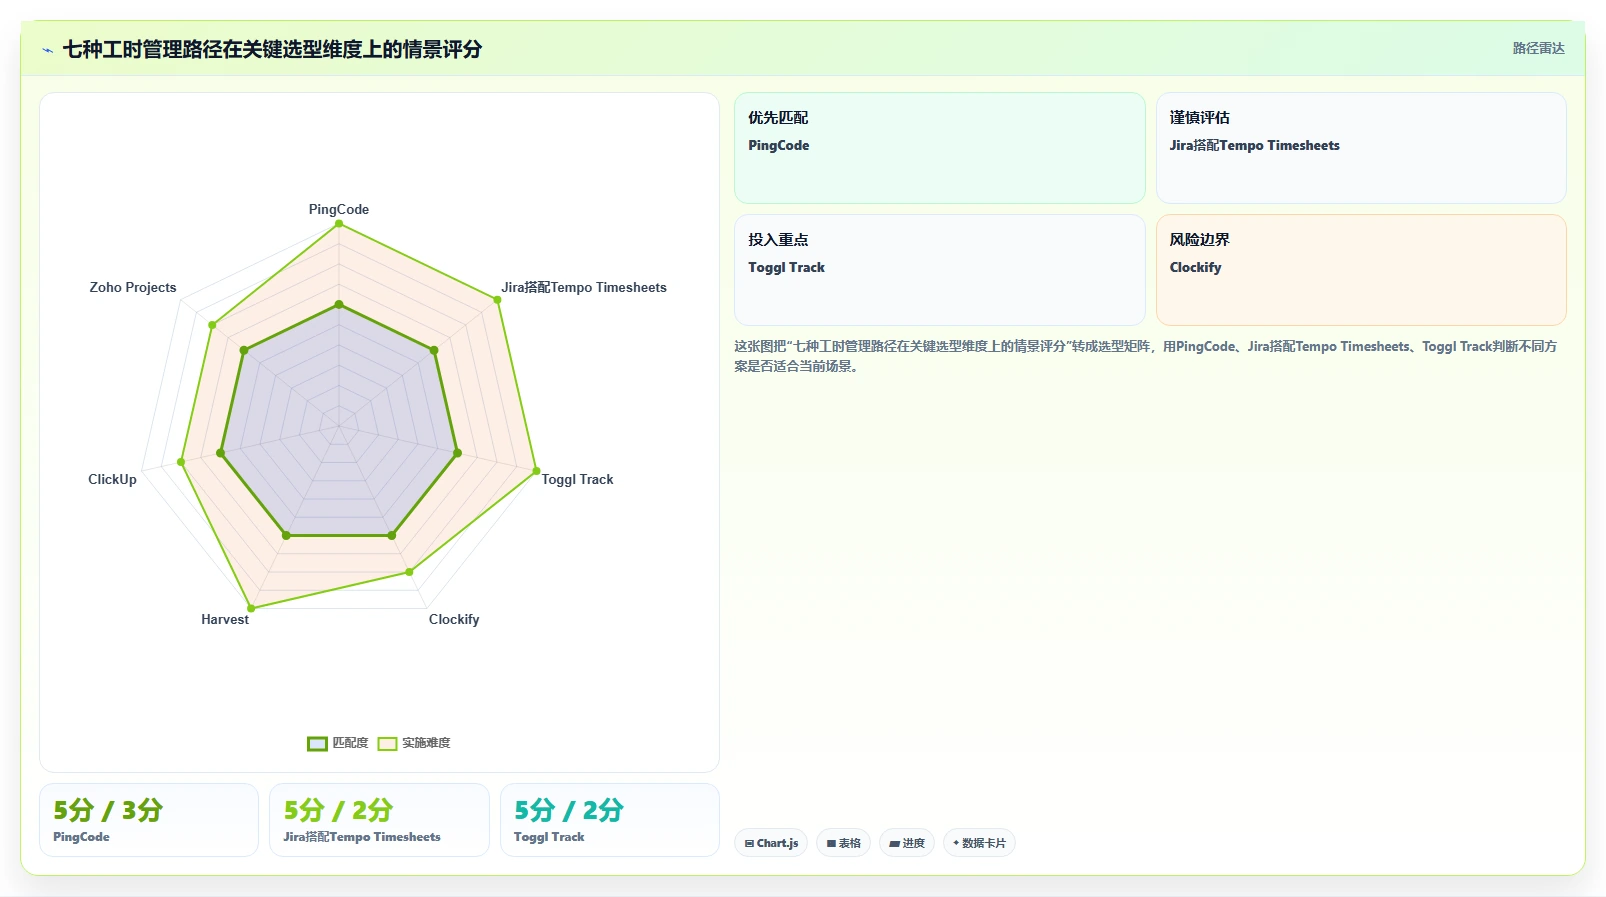Click the Harvest axis label
This screenshot has width=1606, height=897.
[x=225, y=619]
